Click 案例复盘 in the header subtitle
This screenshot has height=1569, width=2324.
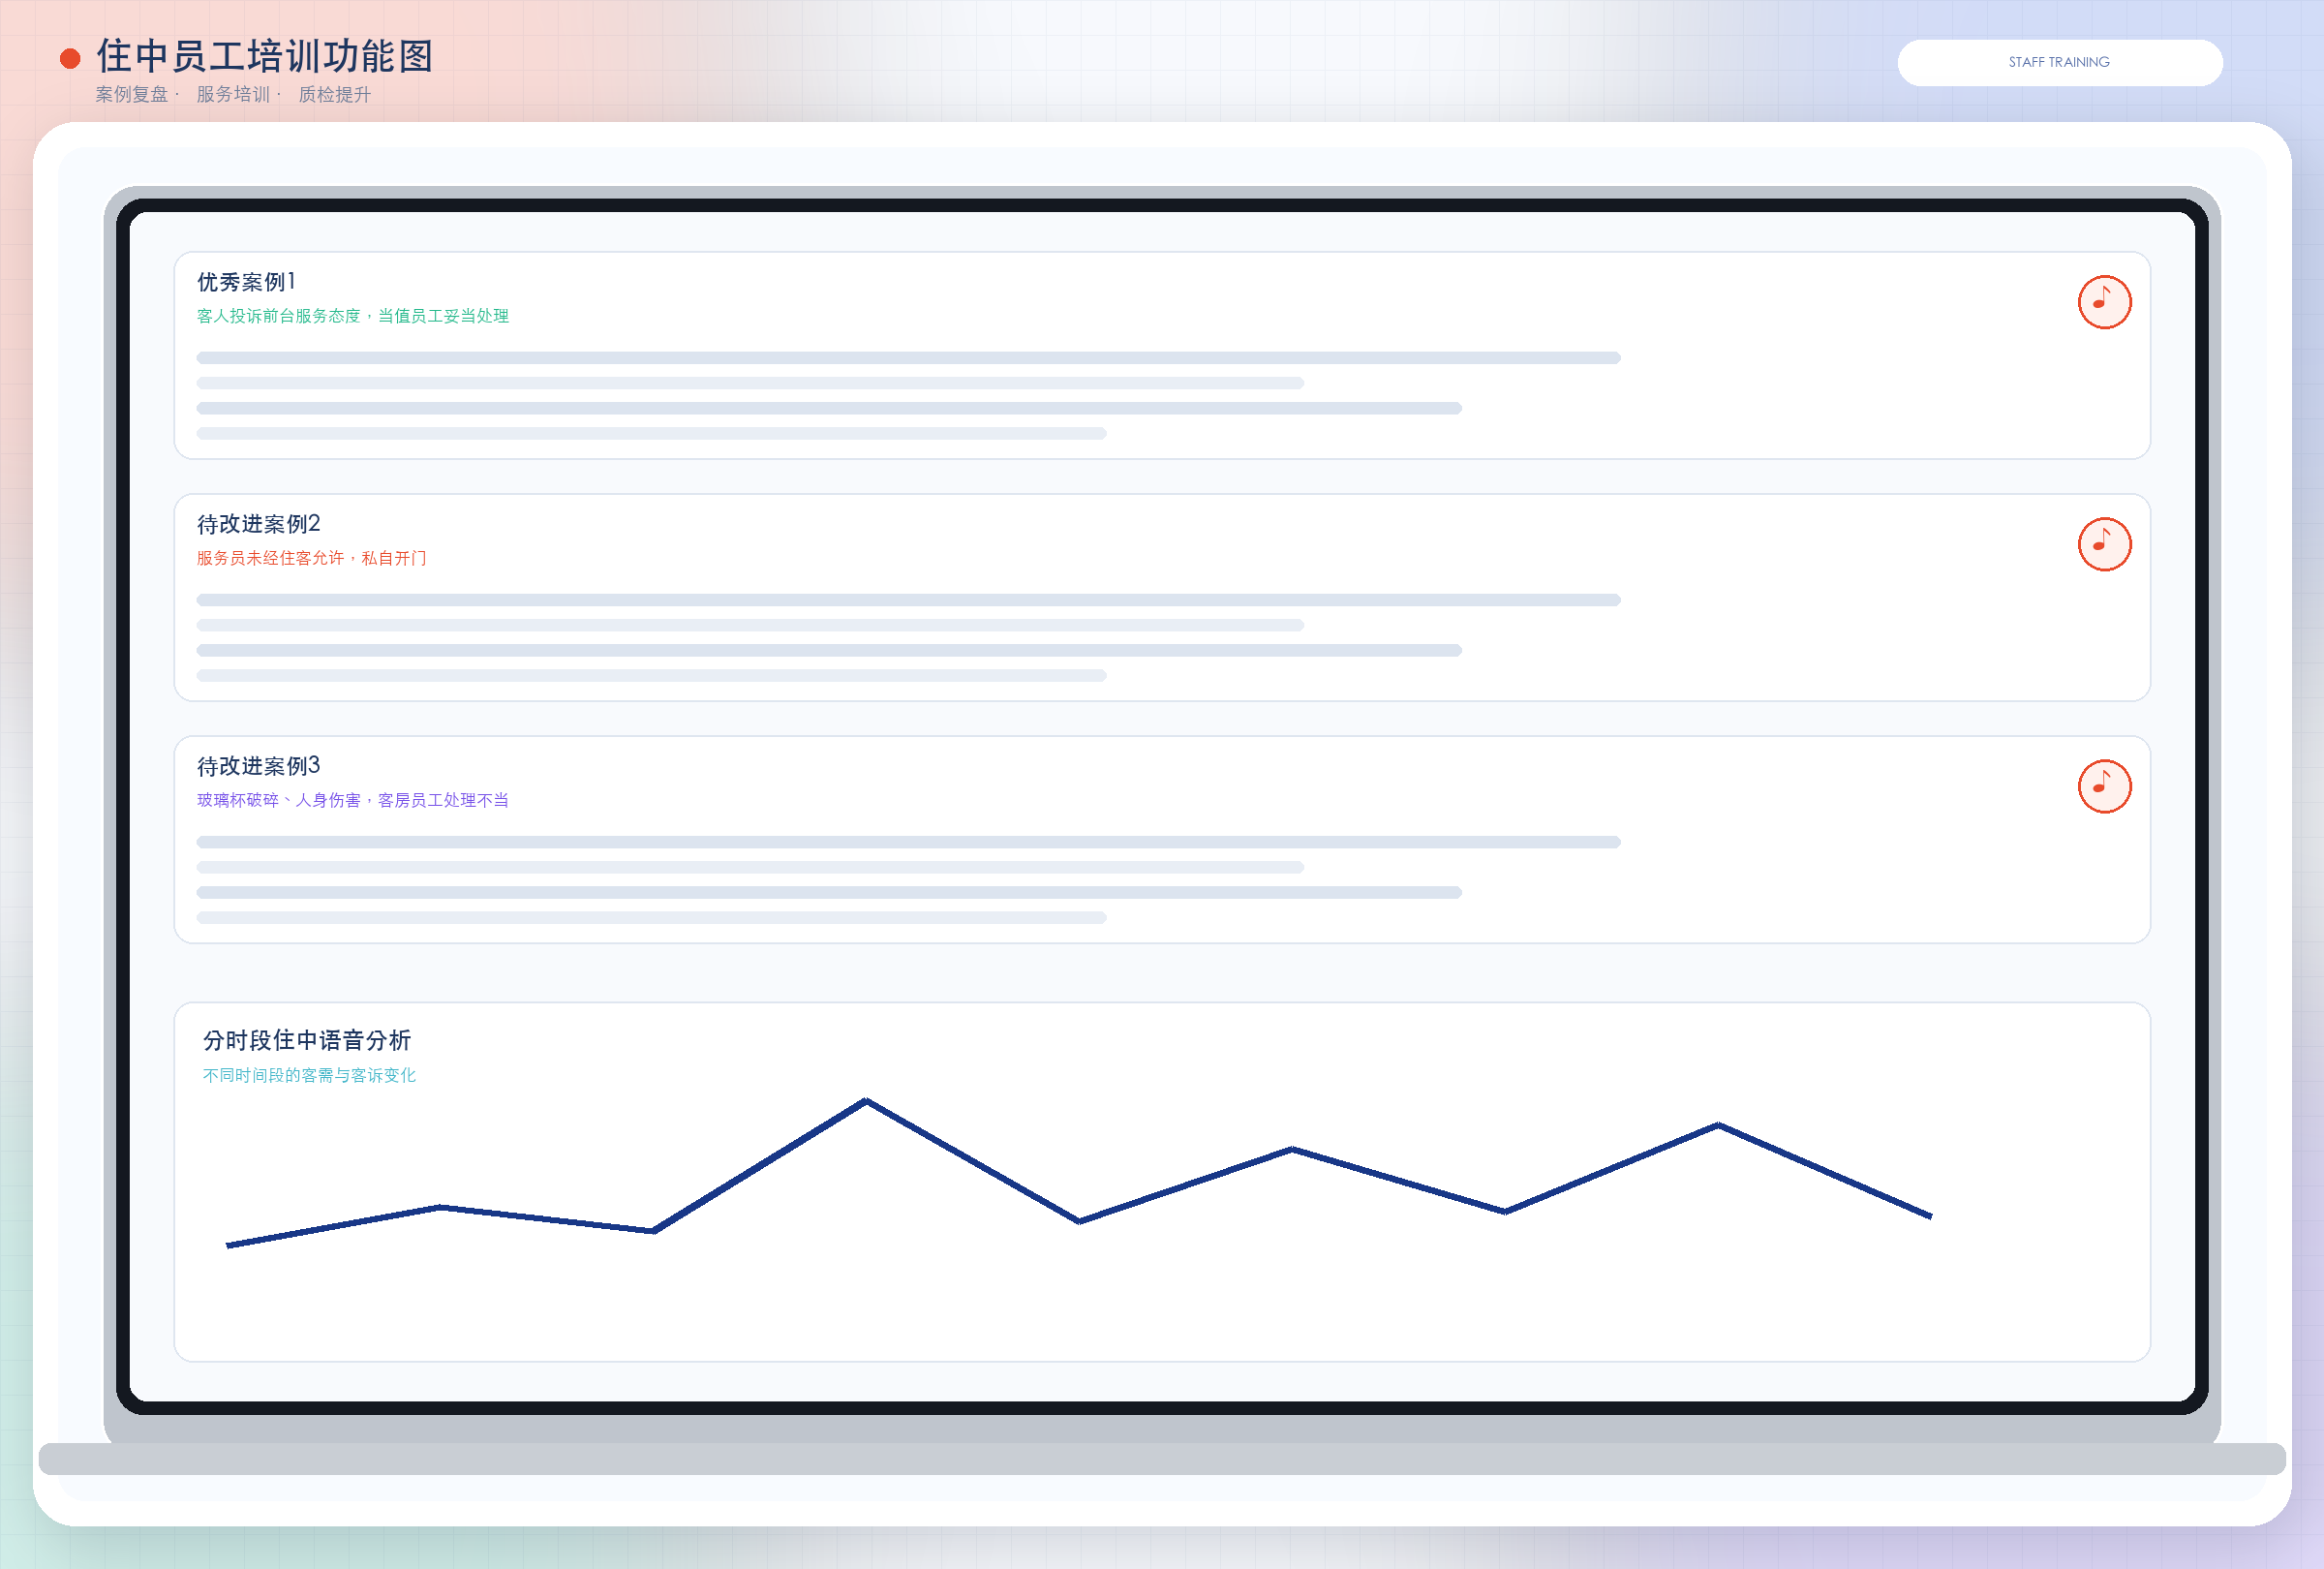click(x=132, y=94)
